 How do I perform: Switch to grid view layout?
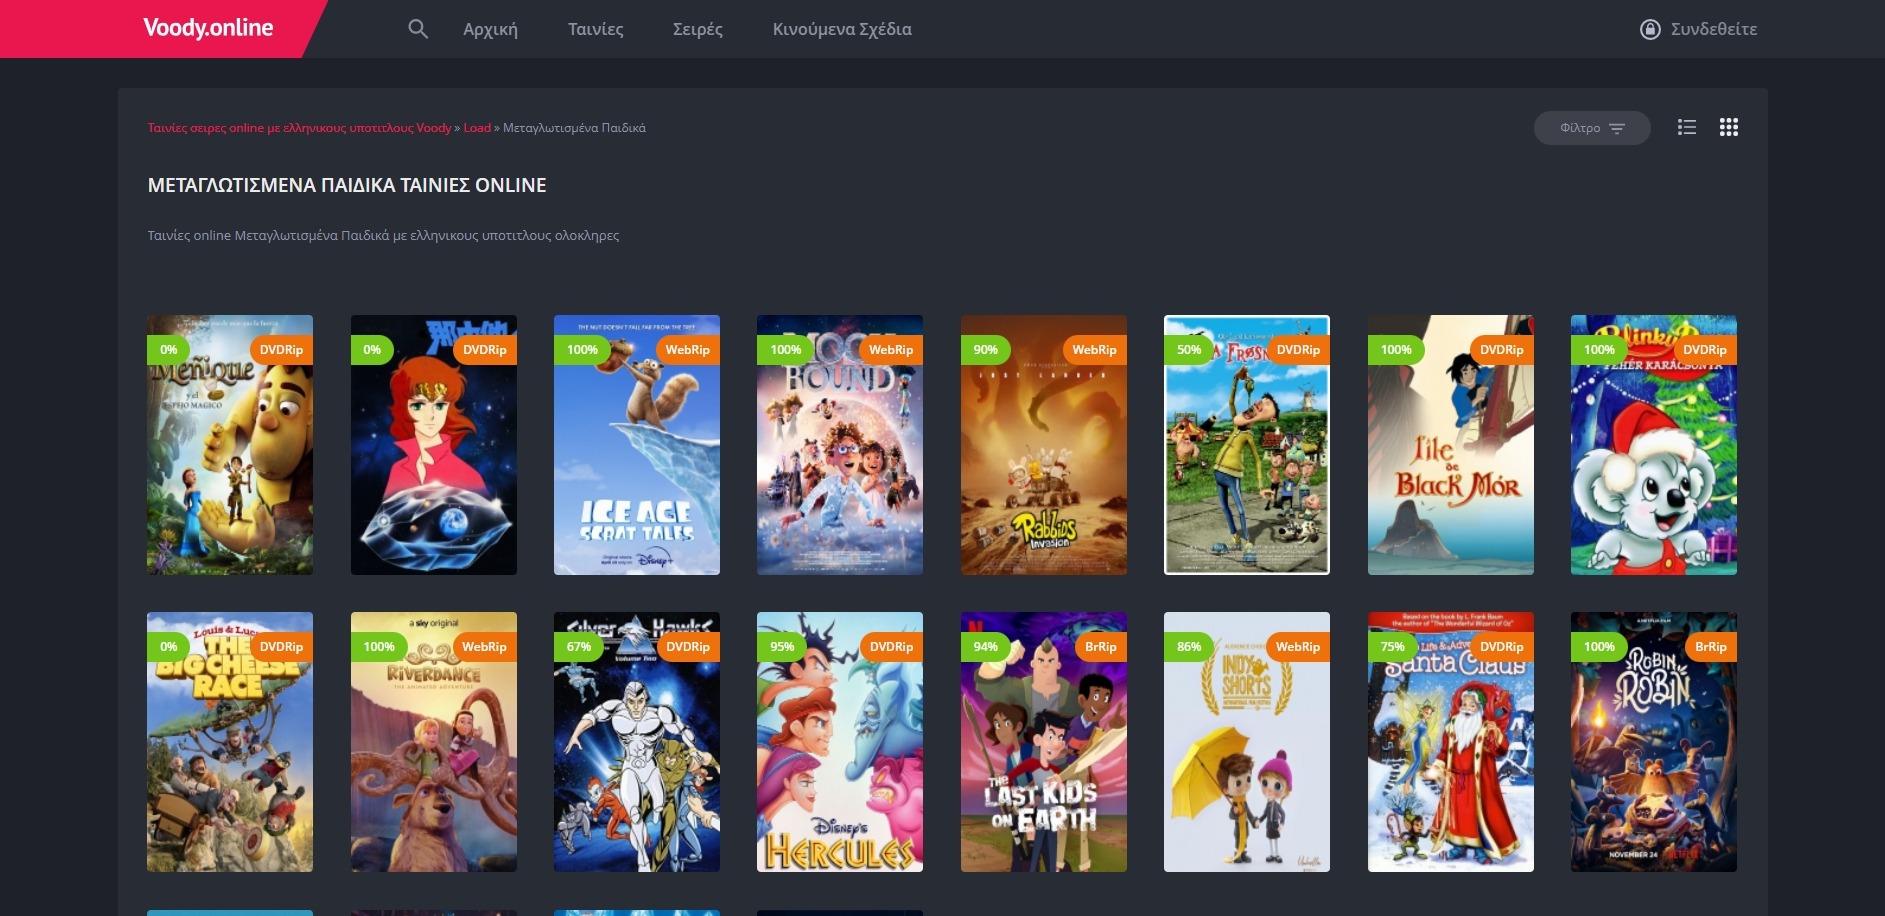point(1729,127)
